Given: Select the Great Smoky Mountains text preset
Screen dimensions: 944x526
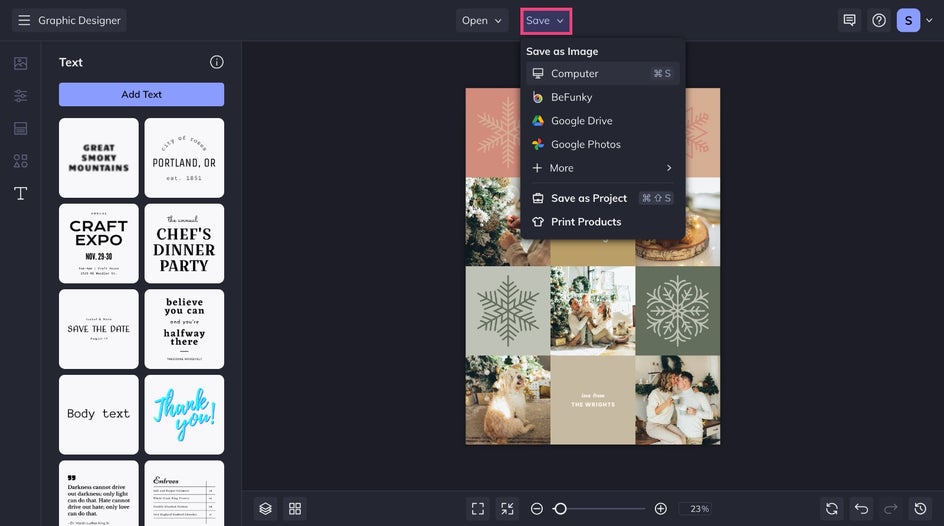Looking at the screenshot, I should pos(99,158).
